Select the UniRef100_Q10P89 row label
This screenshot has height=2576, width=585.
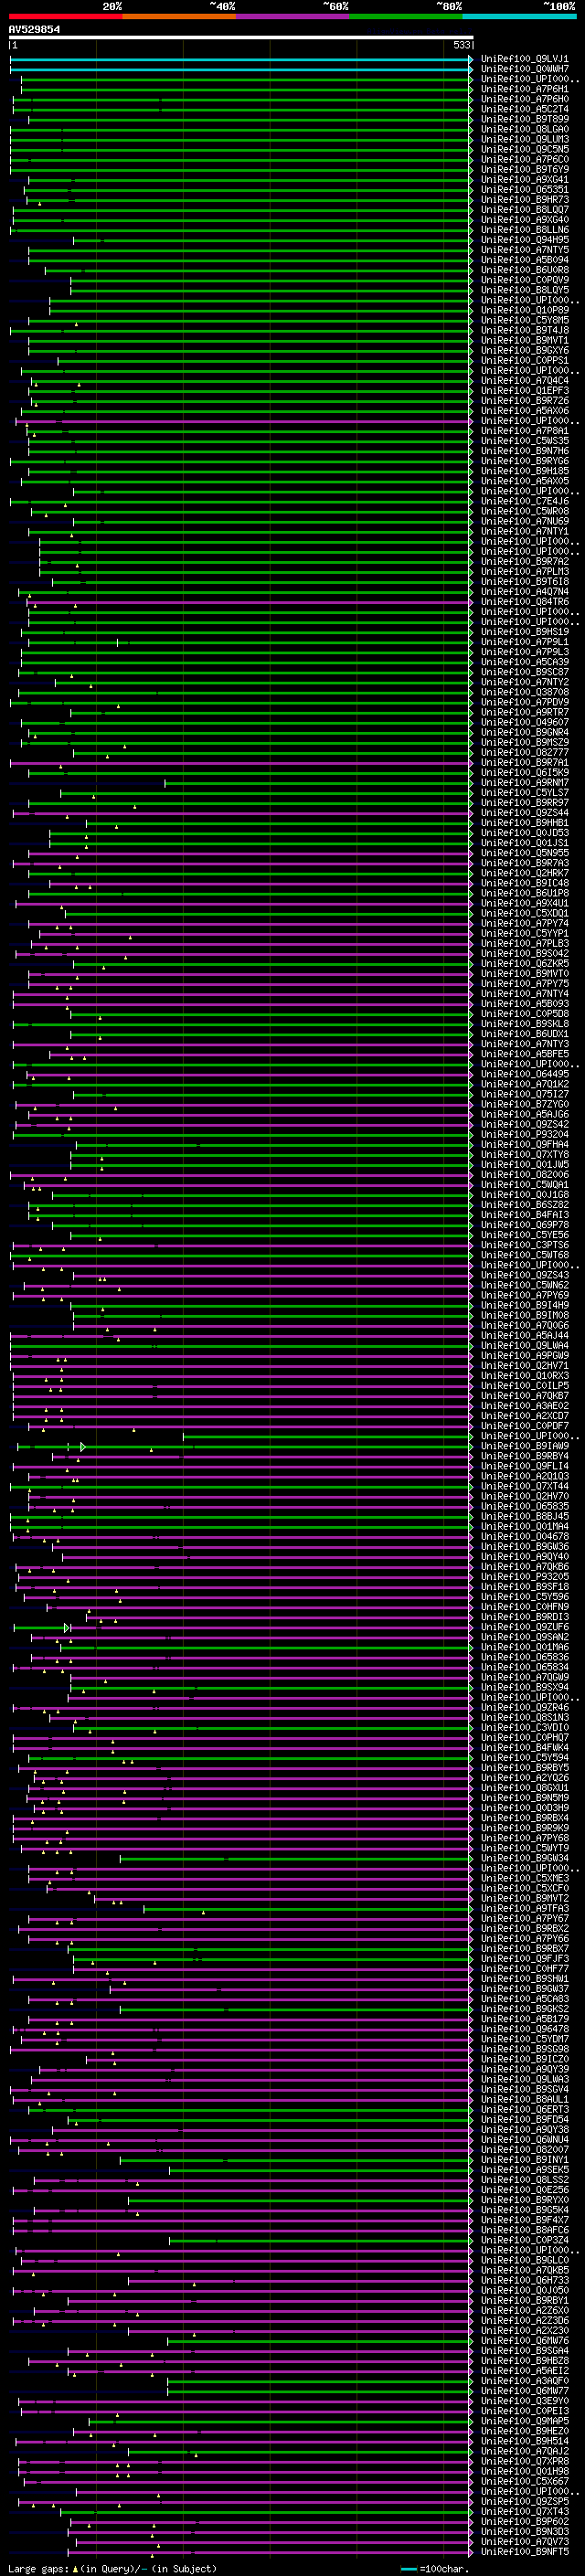[525, 310]
